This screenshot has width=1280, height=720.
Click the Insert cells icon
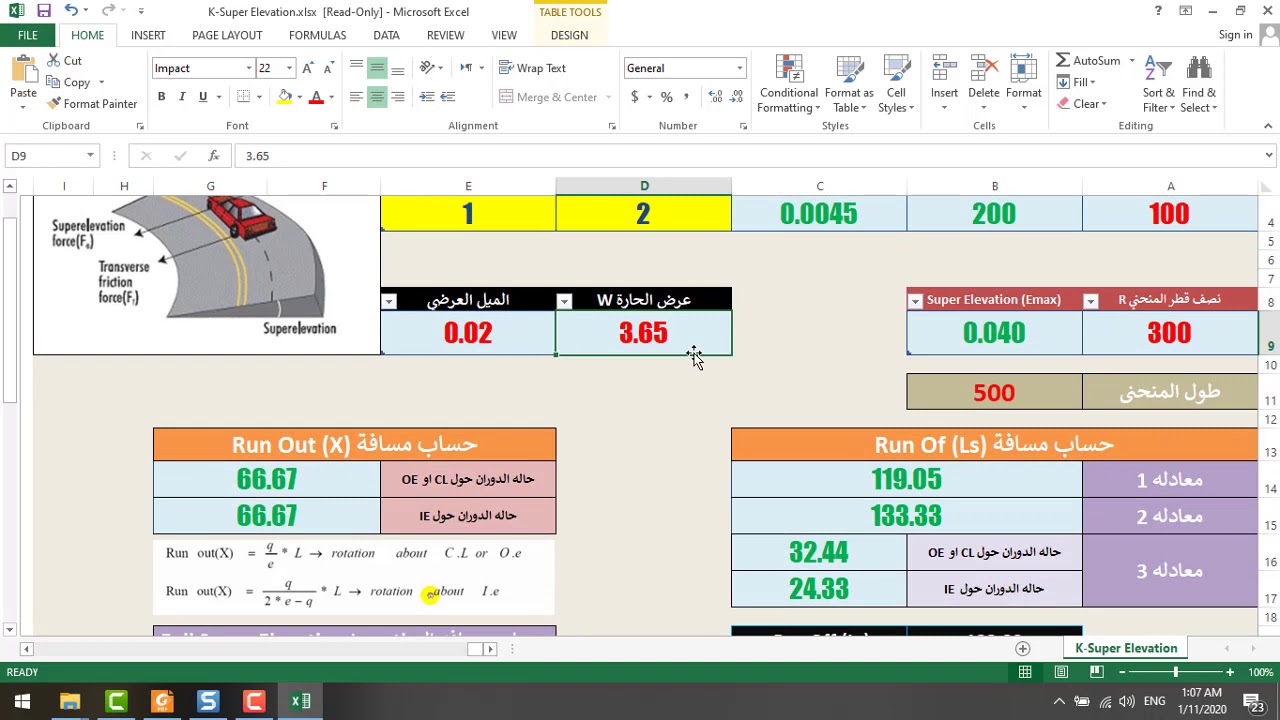[x=944, y=85]
